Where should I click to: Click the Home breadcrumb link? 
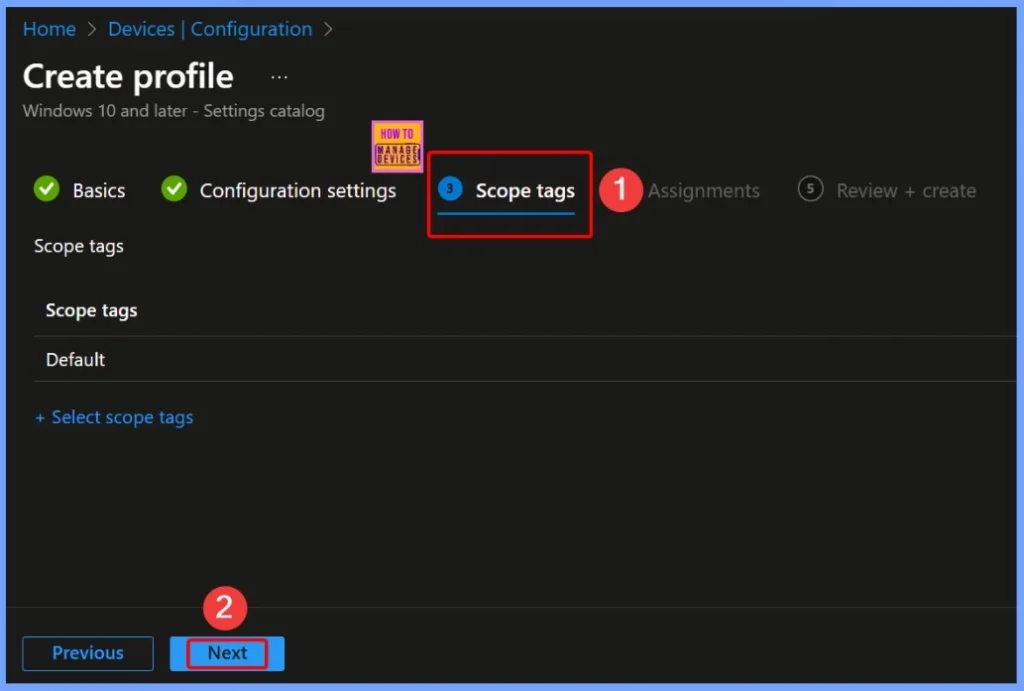(x=49, y=29)
